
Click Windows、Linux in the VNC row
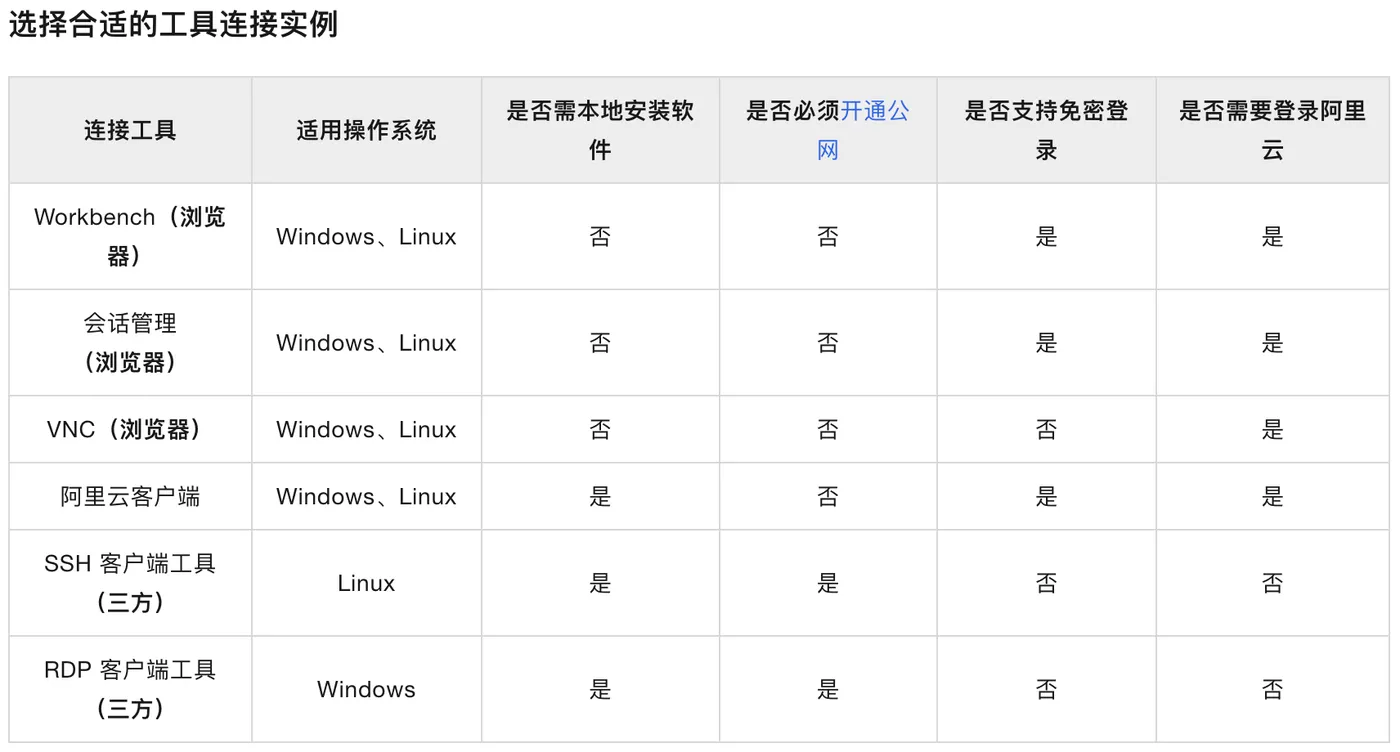pyautogui.click(x=366, y=429)
